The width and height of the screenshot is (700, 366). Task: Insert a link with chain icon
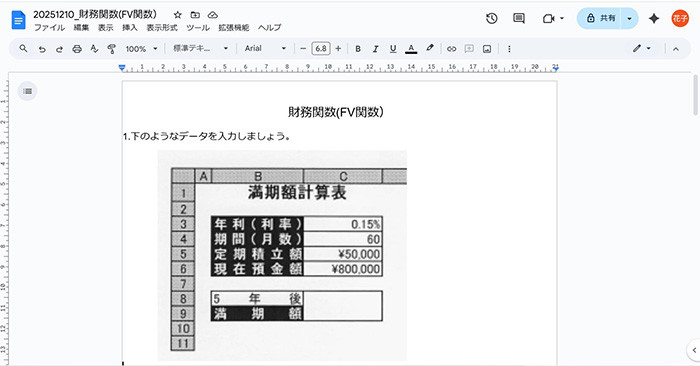pos(451,49)
